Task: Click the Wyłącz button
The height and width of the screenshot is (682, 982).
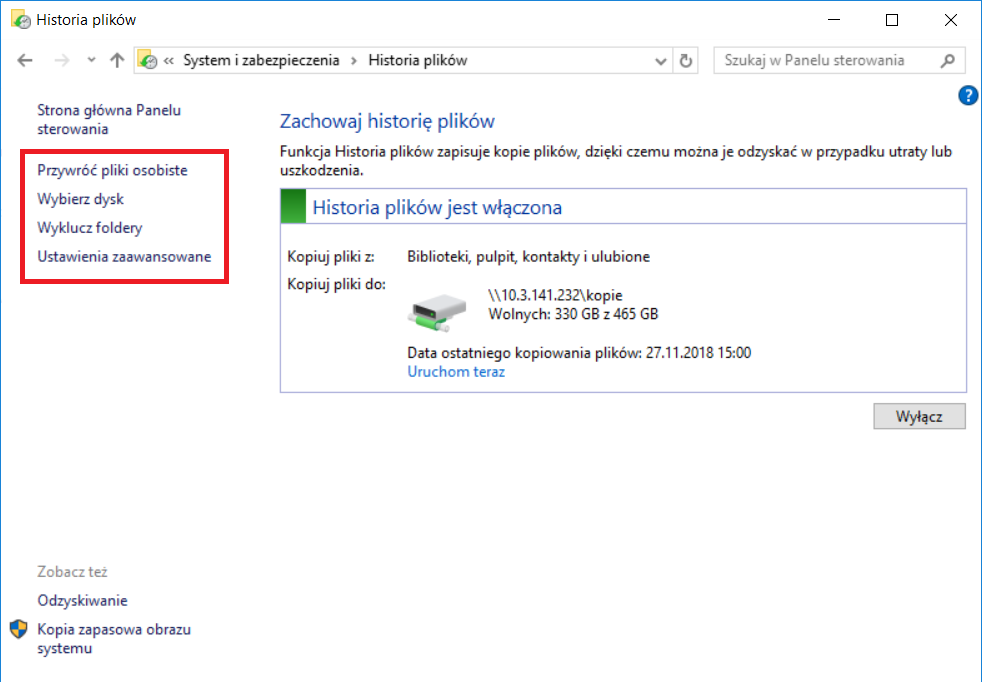Action: click(919, 417)
